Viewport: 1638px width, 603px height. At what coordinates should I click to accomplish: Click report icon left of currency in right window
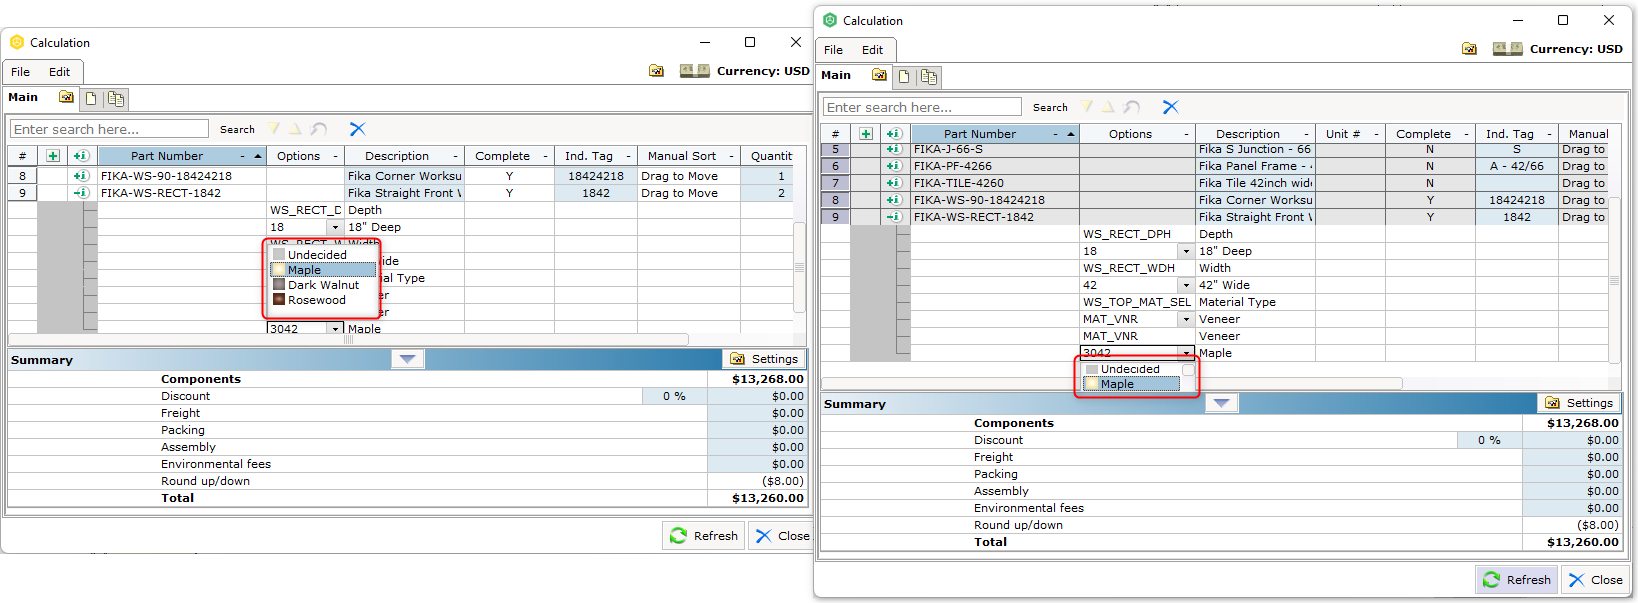point(1469,49)
